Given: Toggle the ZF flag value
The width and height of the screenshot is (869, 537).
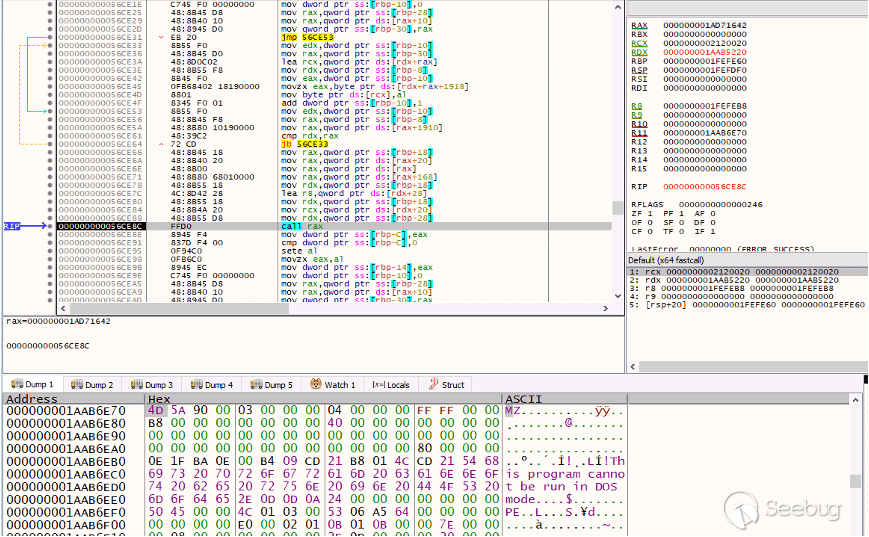Looking at the screenshot, I should click(x=650, y=213).
